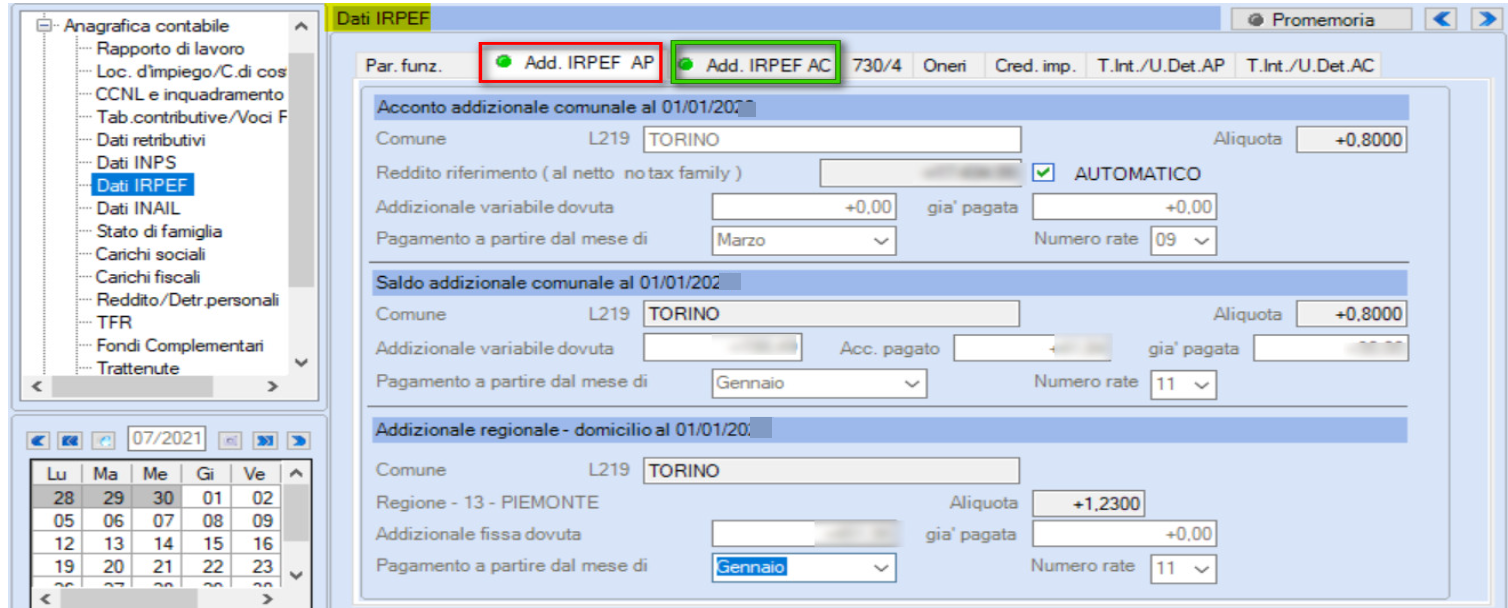Open the 730/4 tab
Image resolution: width=1508 pixels, height=608 pixels.
tap(878, 66)
